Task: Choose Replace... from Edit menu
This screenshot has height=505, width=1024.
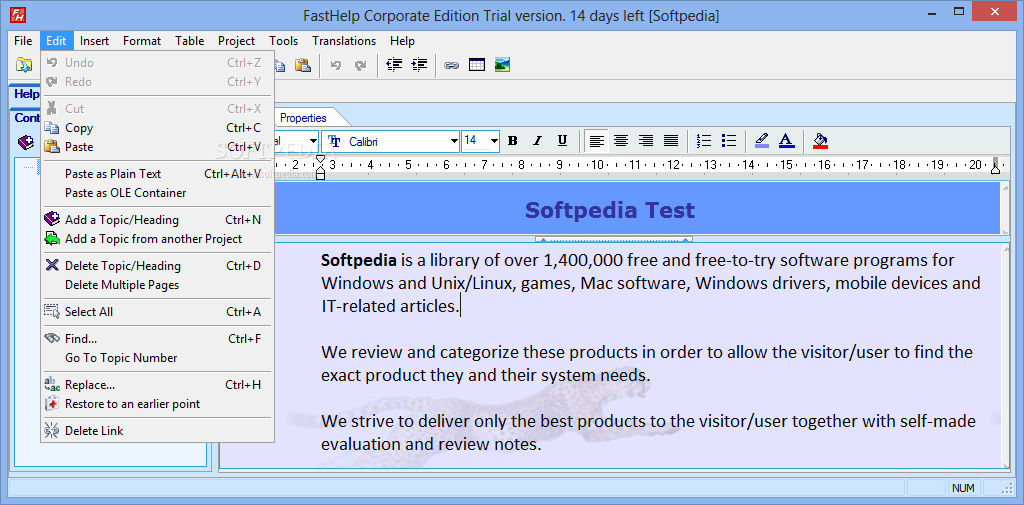Action: (157, 385)
